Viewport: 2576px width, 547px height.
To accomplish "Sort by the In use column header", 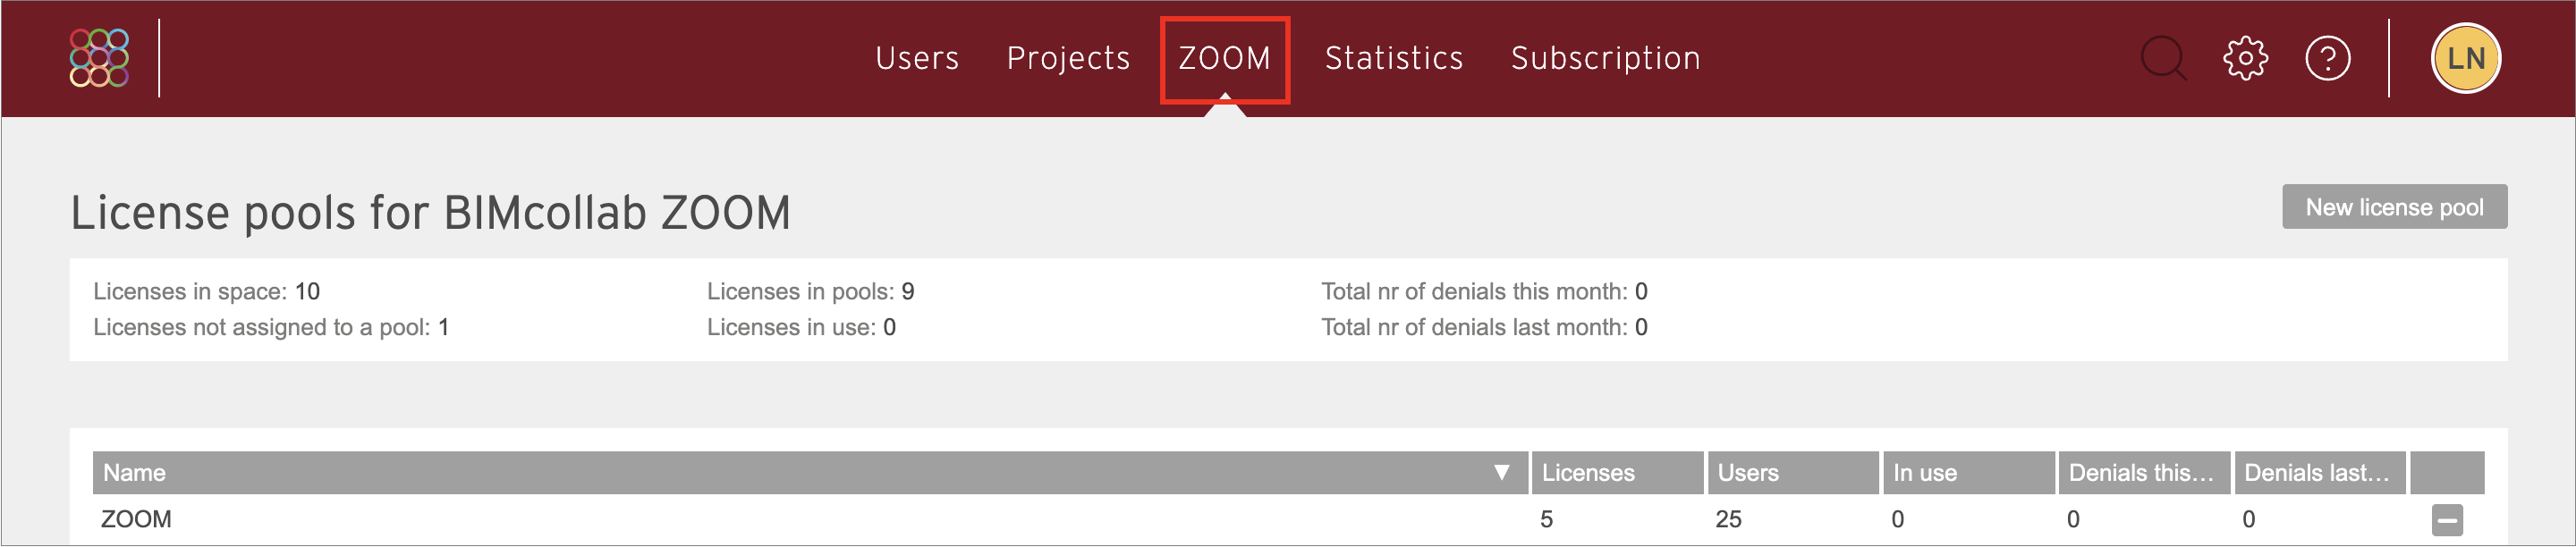I will (1968, 473).
